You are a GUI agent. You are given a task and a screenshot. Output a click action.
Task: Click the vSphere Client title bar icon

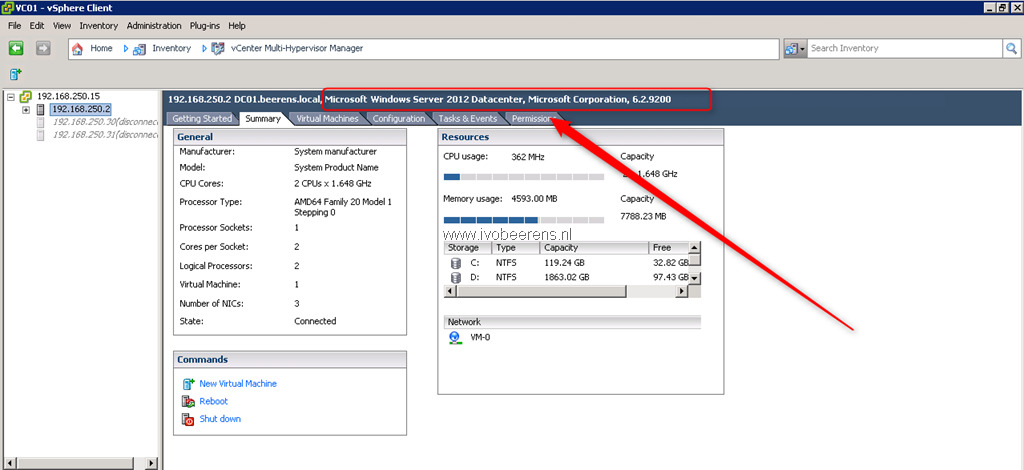pos(8,8)
